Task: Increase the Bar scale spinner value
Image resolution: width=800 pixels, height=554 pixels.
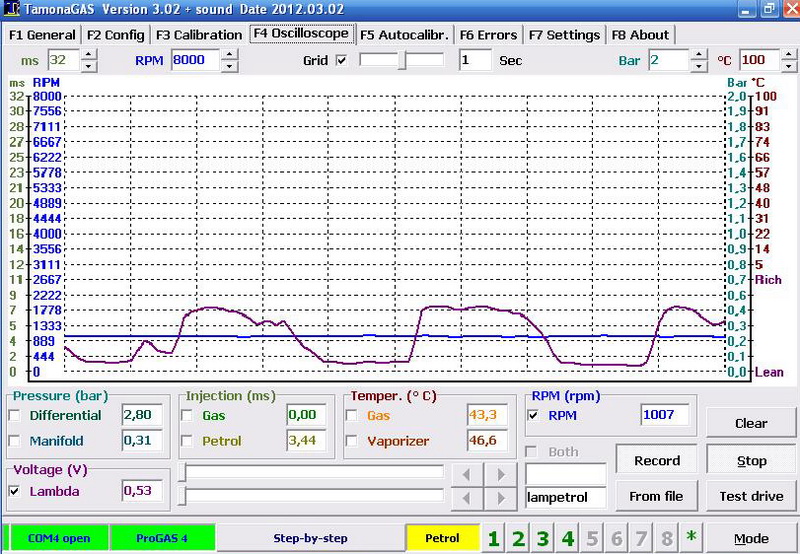Action: (x=698, y=55)
